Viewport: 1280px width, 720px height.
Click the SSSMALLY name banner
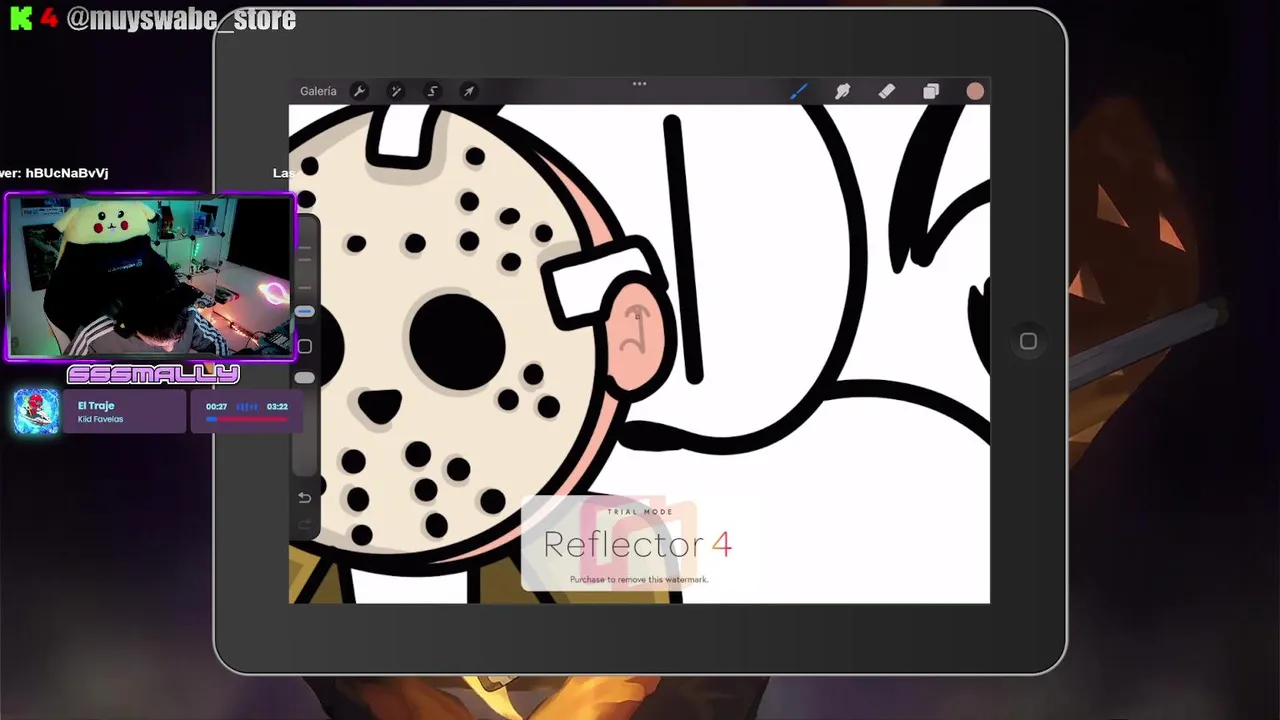point(153,374)
